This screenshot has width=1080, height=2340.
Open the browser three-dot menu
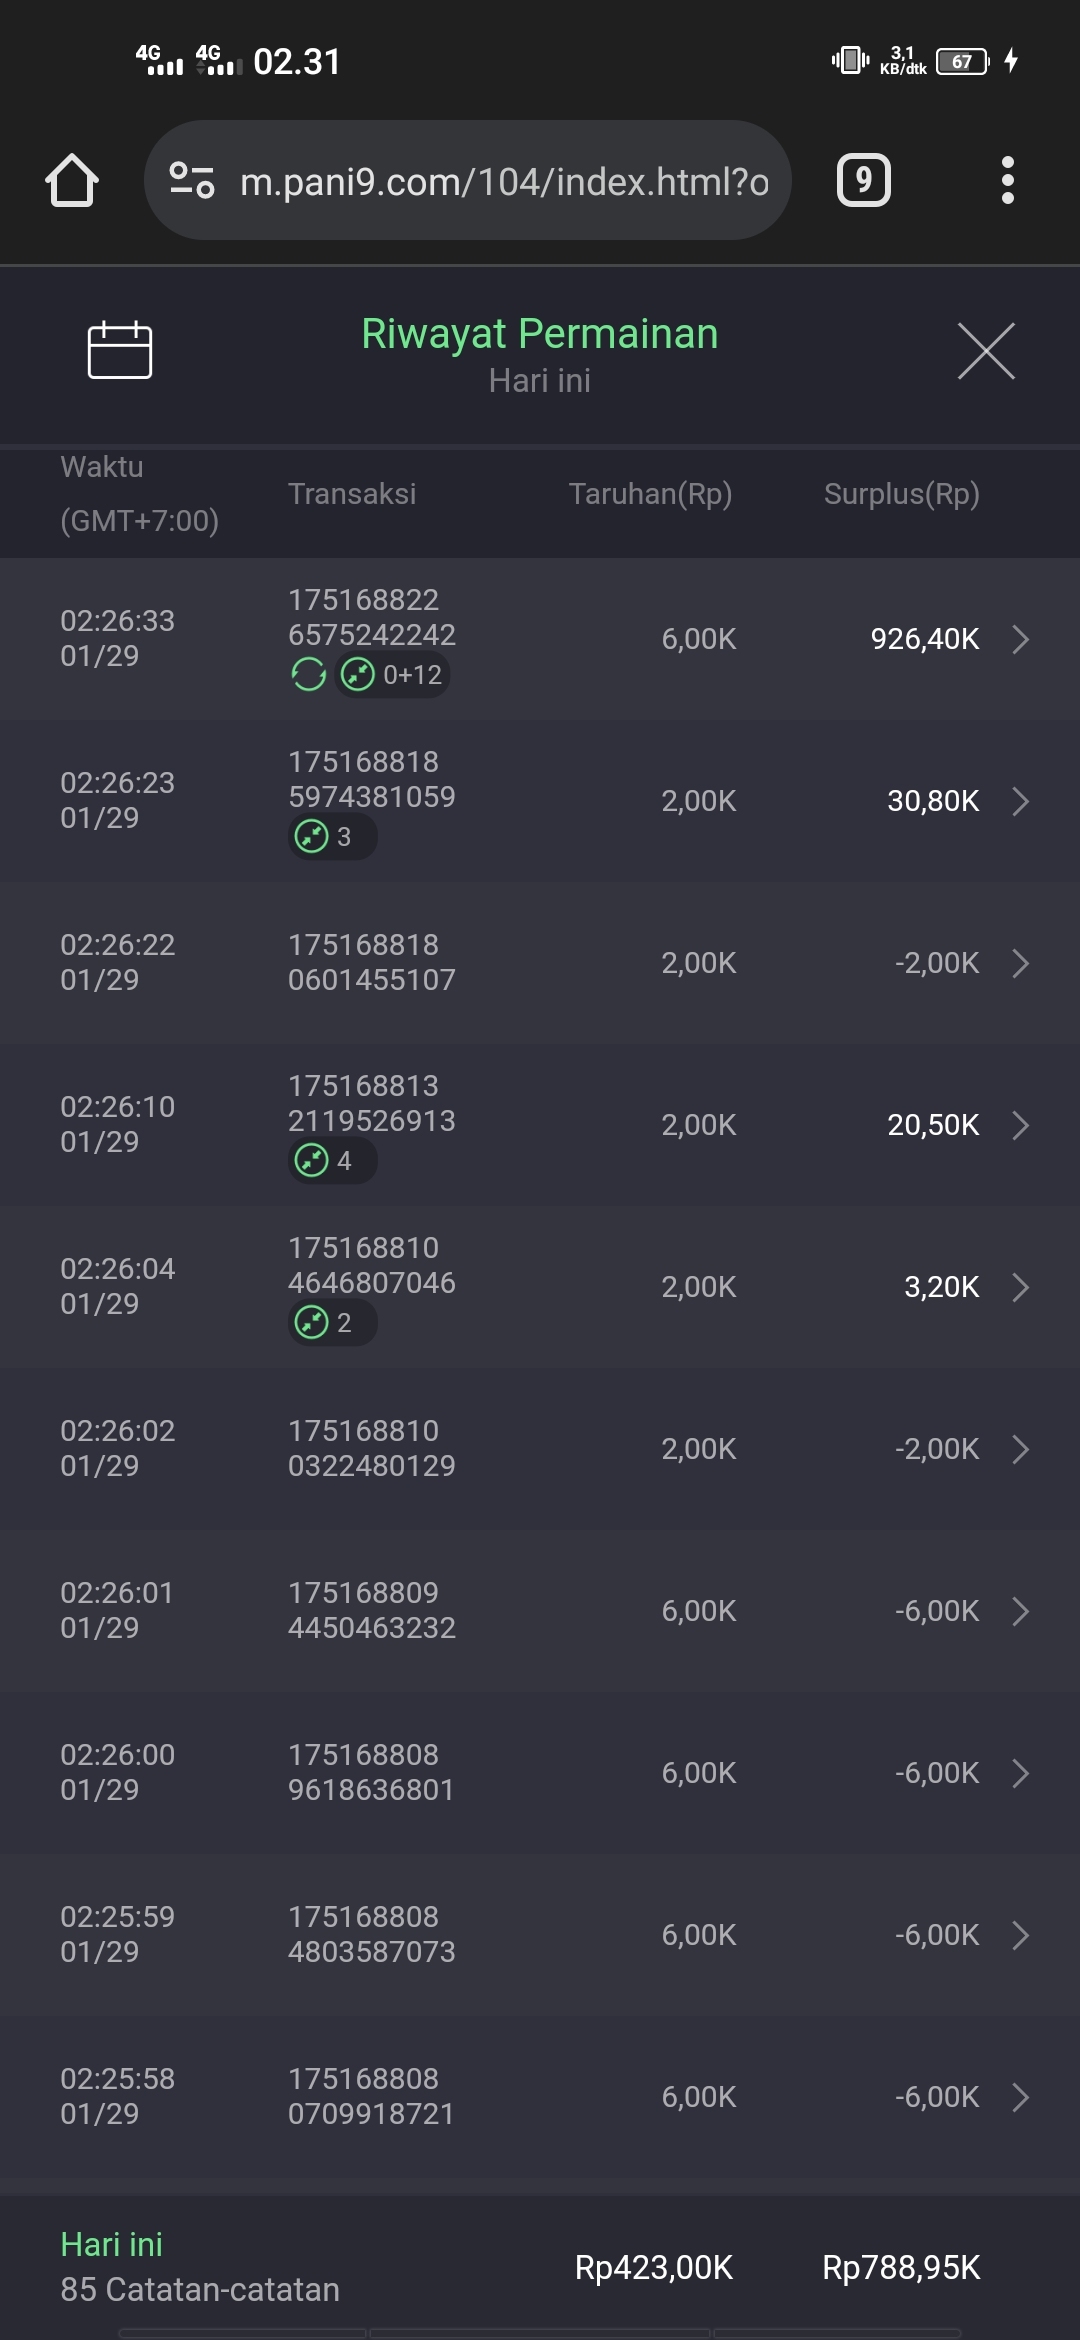pyautogui.click(x=1007, y=181)
